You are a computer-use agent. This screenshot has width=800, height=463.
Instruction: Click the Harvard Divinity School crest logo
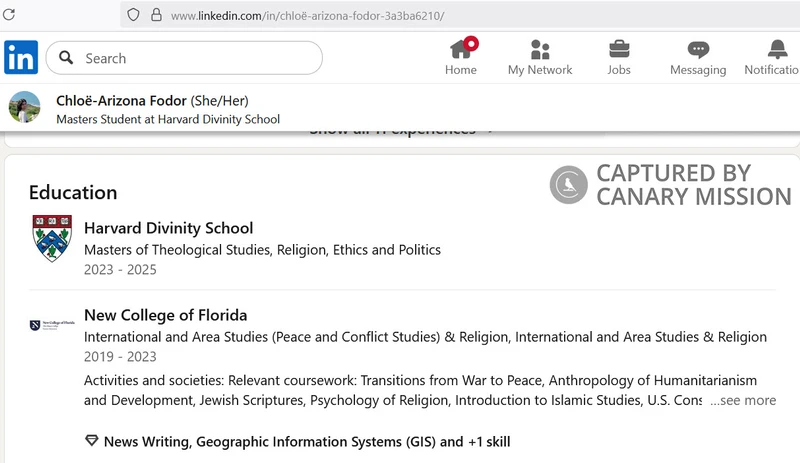pos(52,238)
